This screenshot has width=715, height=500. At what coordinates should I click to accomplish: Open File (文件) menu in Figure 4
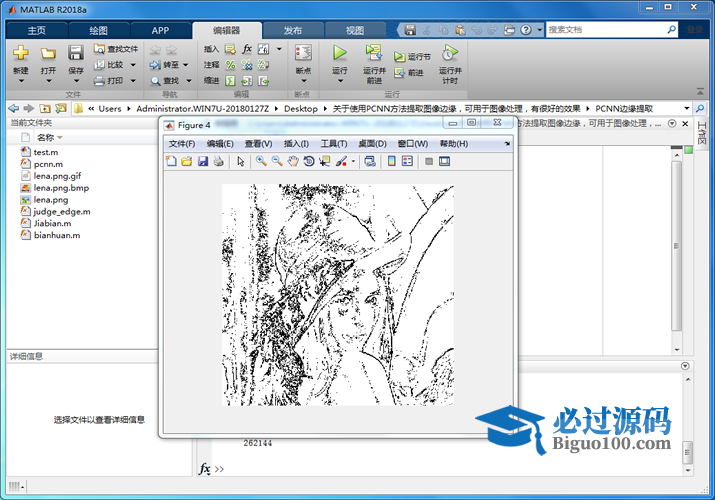(x=182, y=144)
